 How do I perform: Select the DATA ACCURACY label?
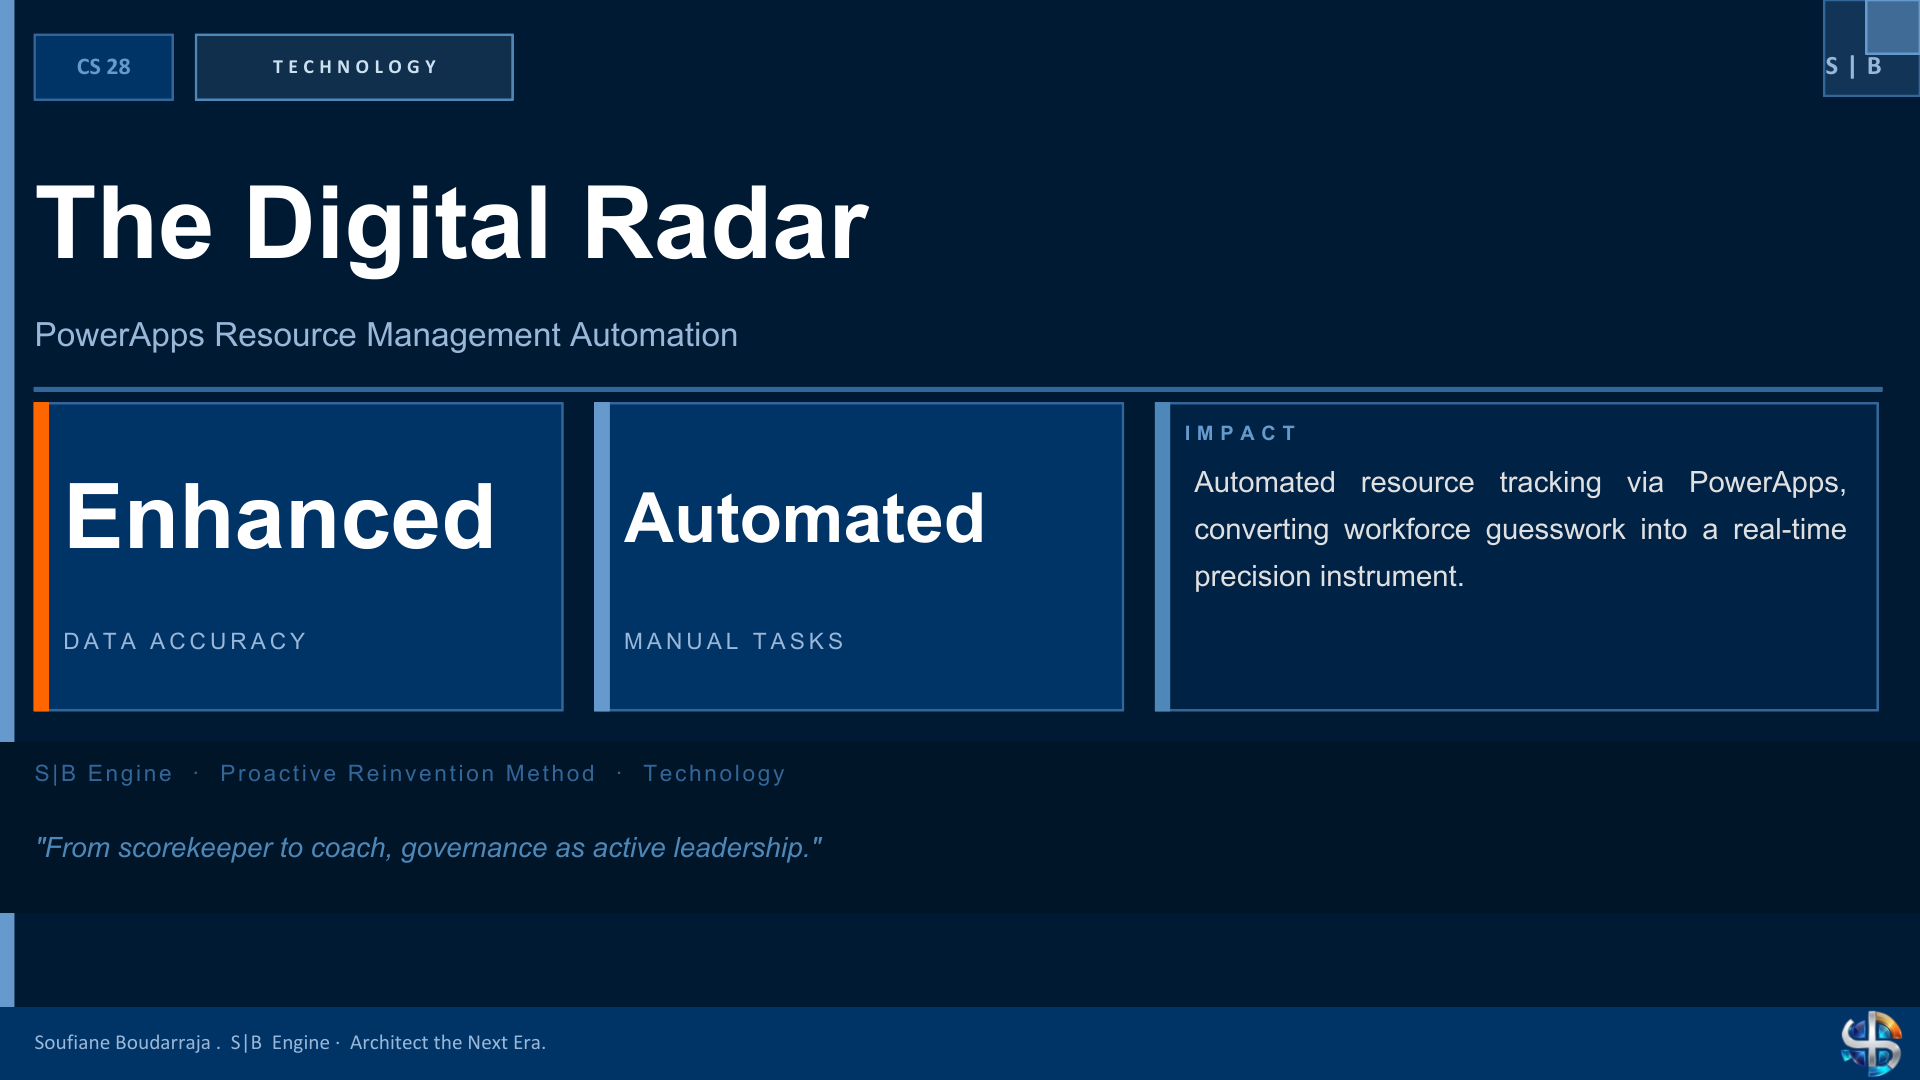pyautogui.click(x=185, y=641)
